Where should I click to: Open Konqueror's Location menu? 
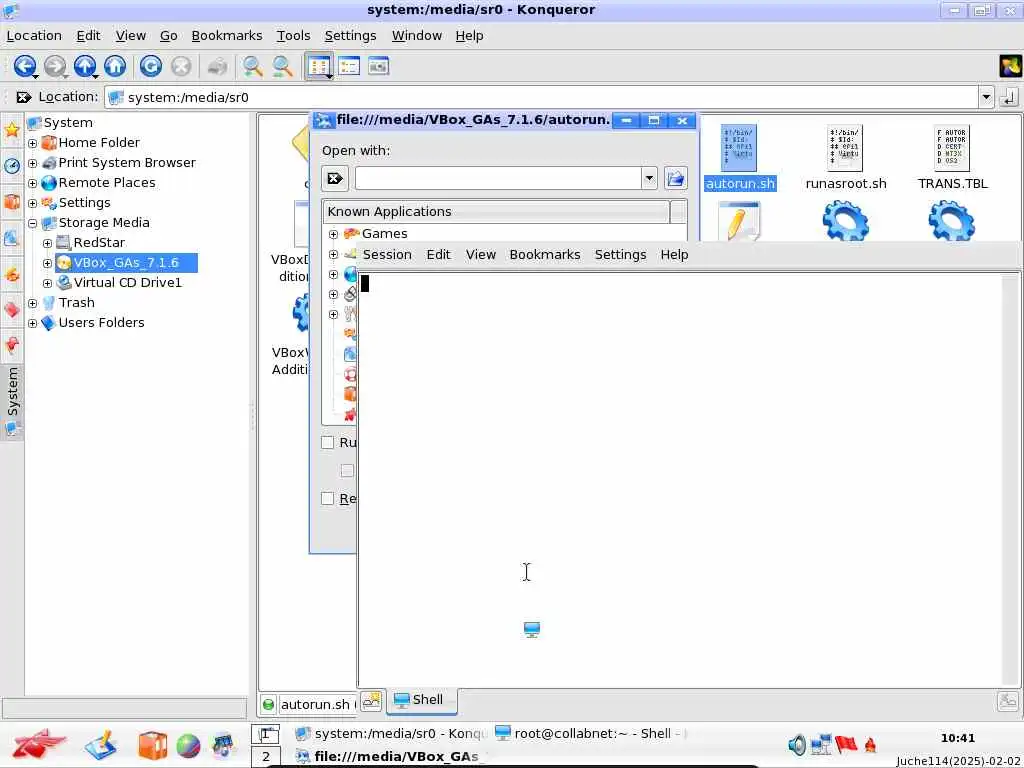(34, 36)
